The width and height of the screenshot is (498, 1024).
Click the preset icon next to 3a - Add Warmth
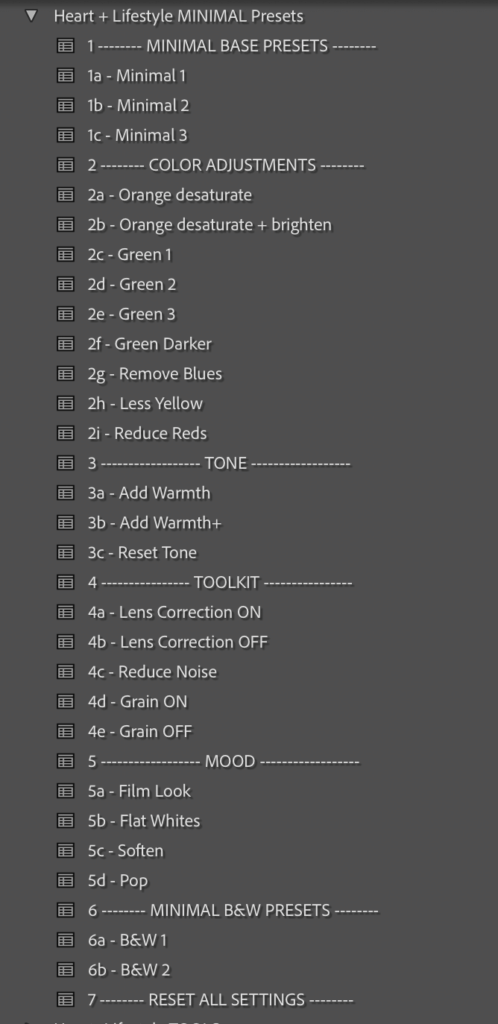[x=65, y=493]
